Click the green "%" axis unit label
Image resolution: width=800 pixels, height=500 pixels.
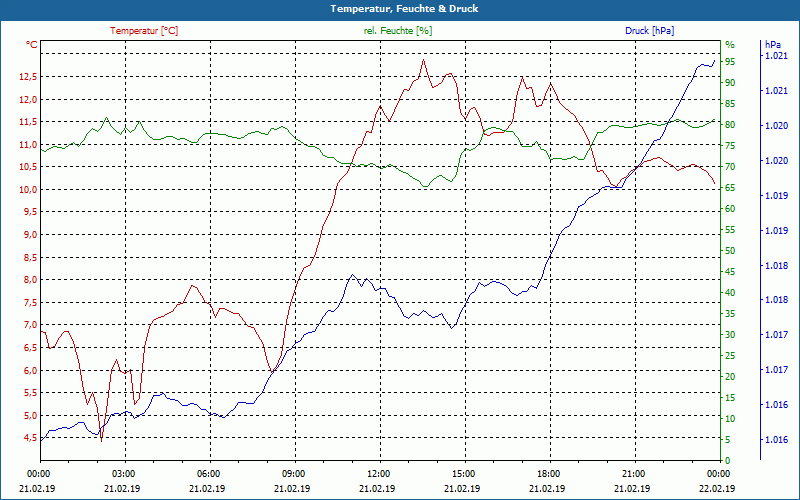tap(730, 44)
